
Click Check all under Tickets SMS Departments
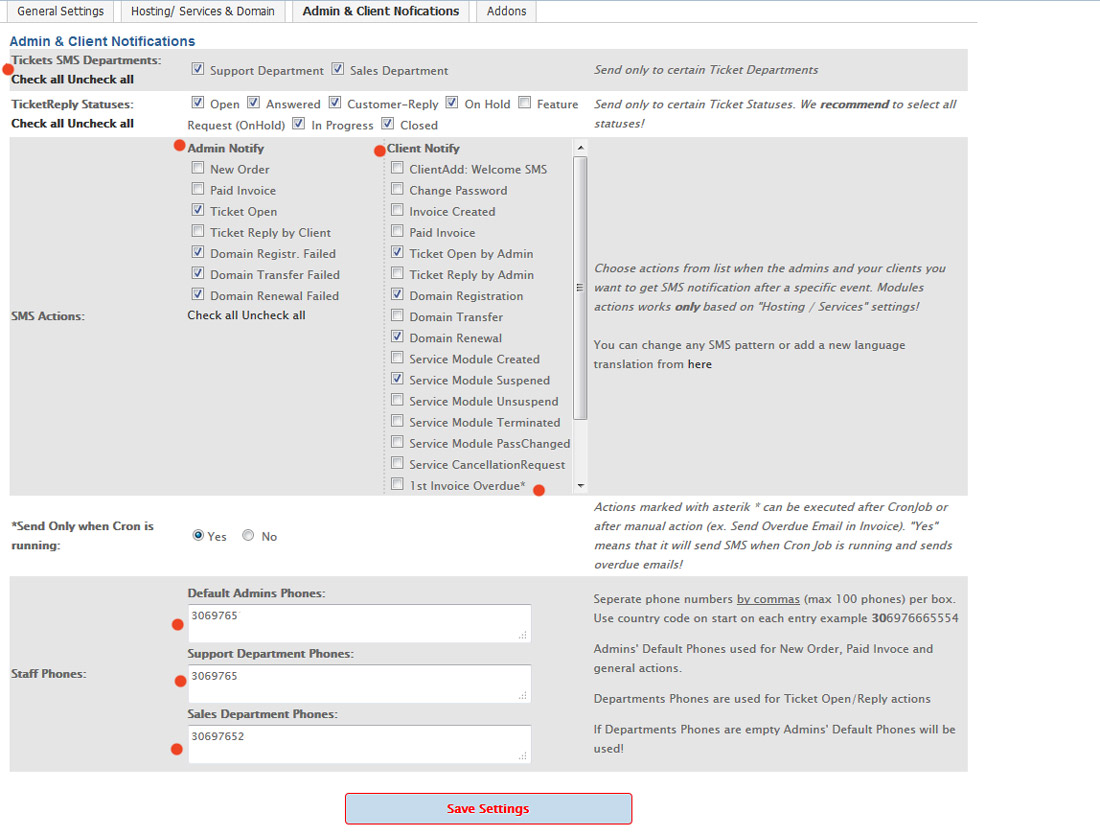click(38, 79)
